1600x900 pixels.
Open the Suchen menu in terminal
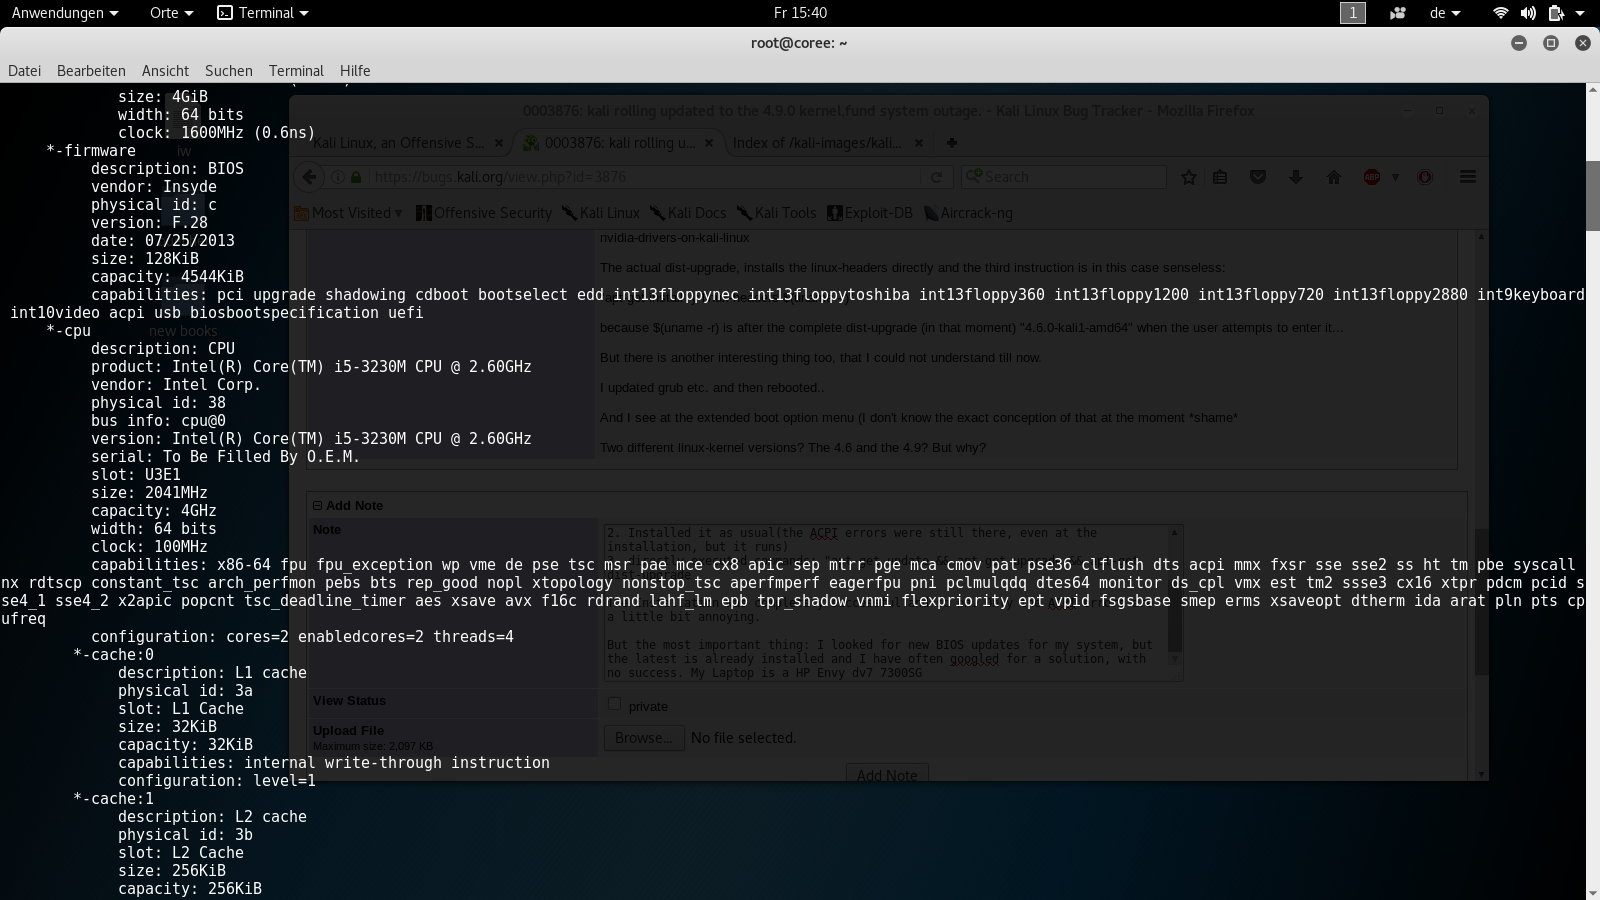point(228,71)
